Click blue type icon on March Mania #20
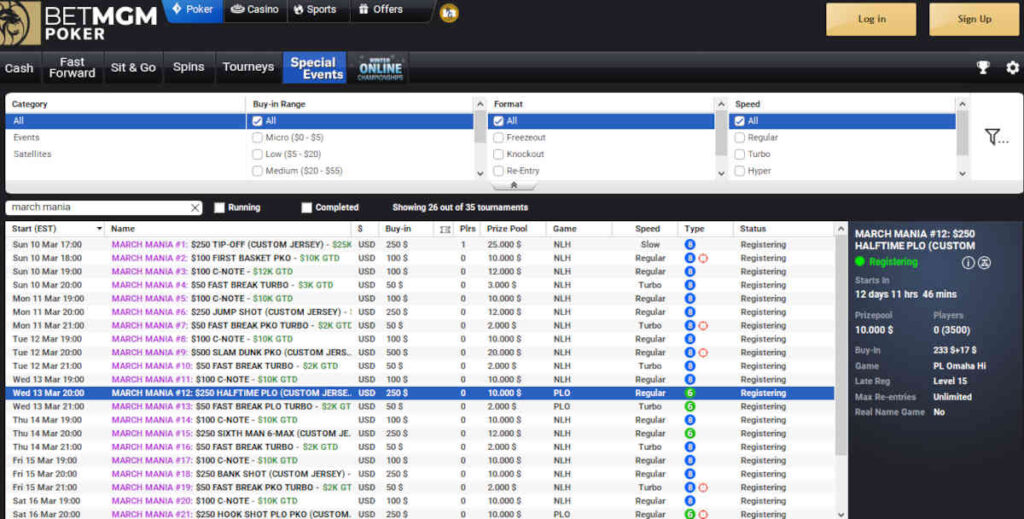Viewport: 1024px width, 519px height. pos(690,501)
